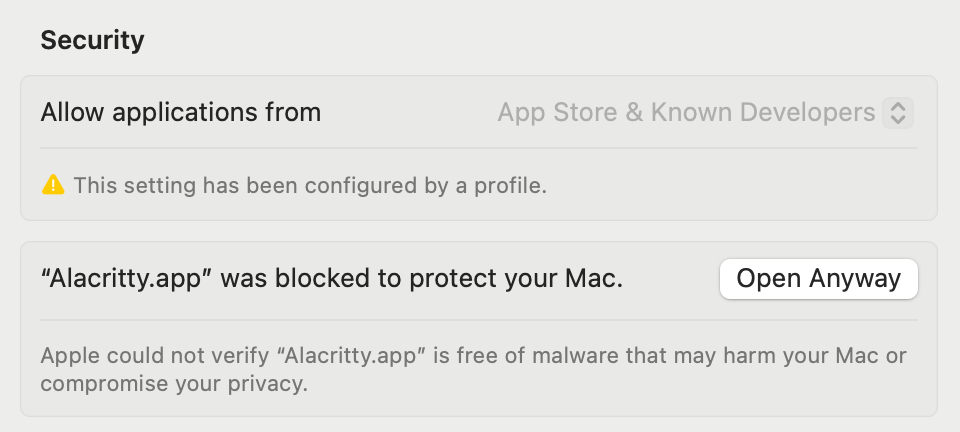Open the App Store & Known Developers popup
The image size is (960, 432).
coord(704,112)
